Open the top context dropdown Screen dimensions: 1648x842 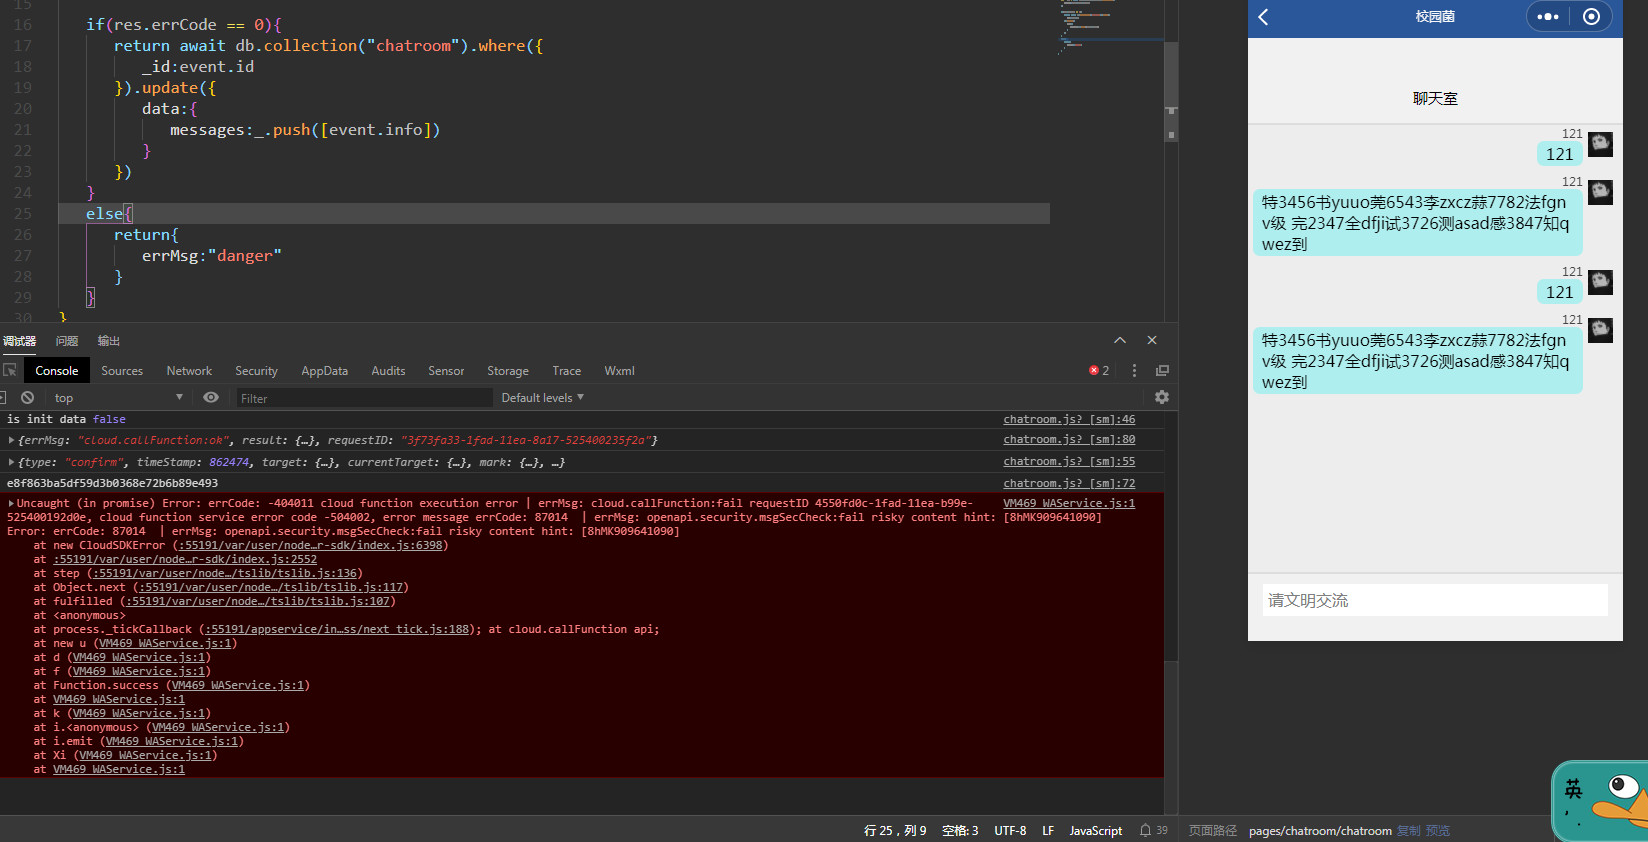click(x=118, y=397)
